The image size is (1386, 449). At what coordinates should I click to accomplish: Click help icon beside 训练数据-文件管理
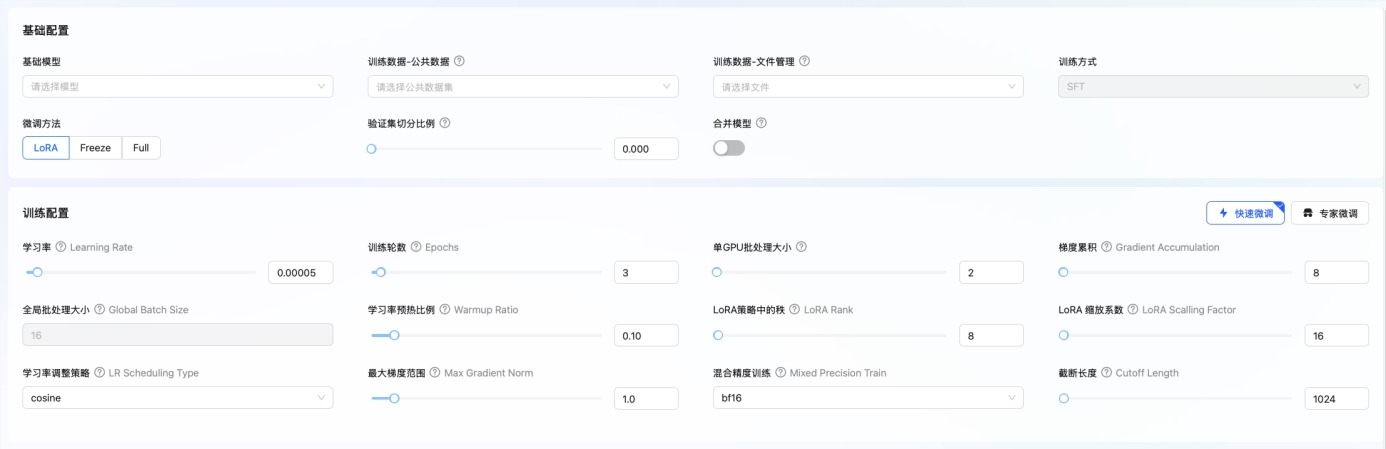tap(804, 61)
